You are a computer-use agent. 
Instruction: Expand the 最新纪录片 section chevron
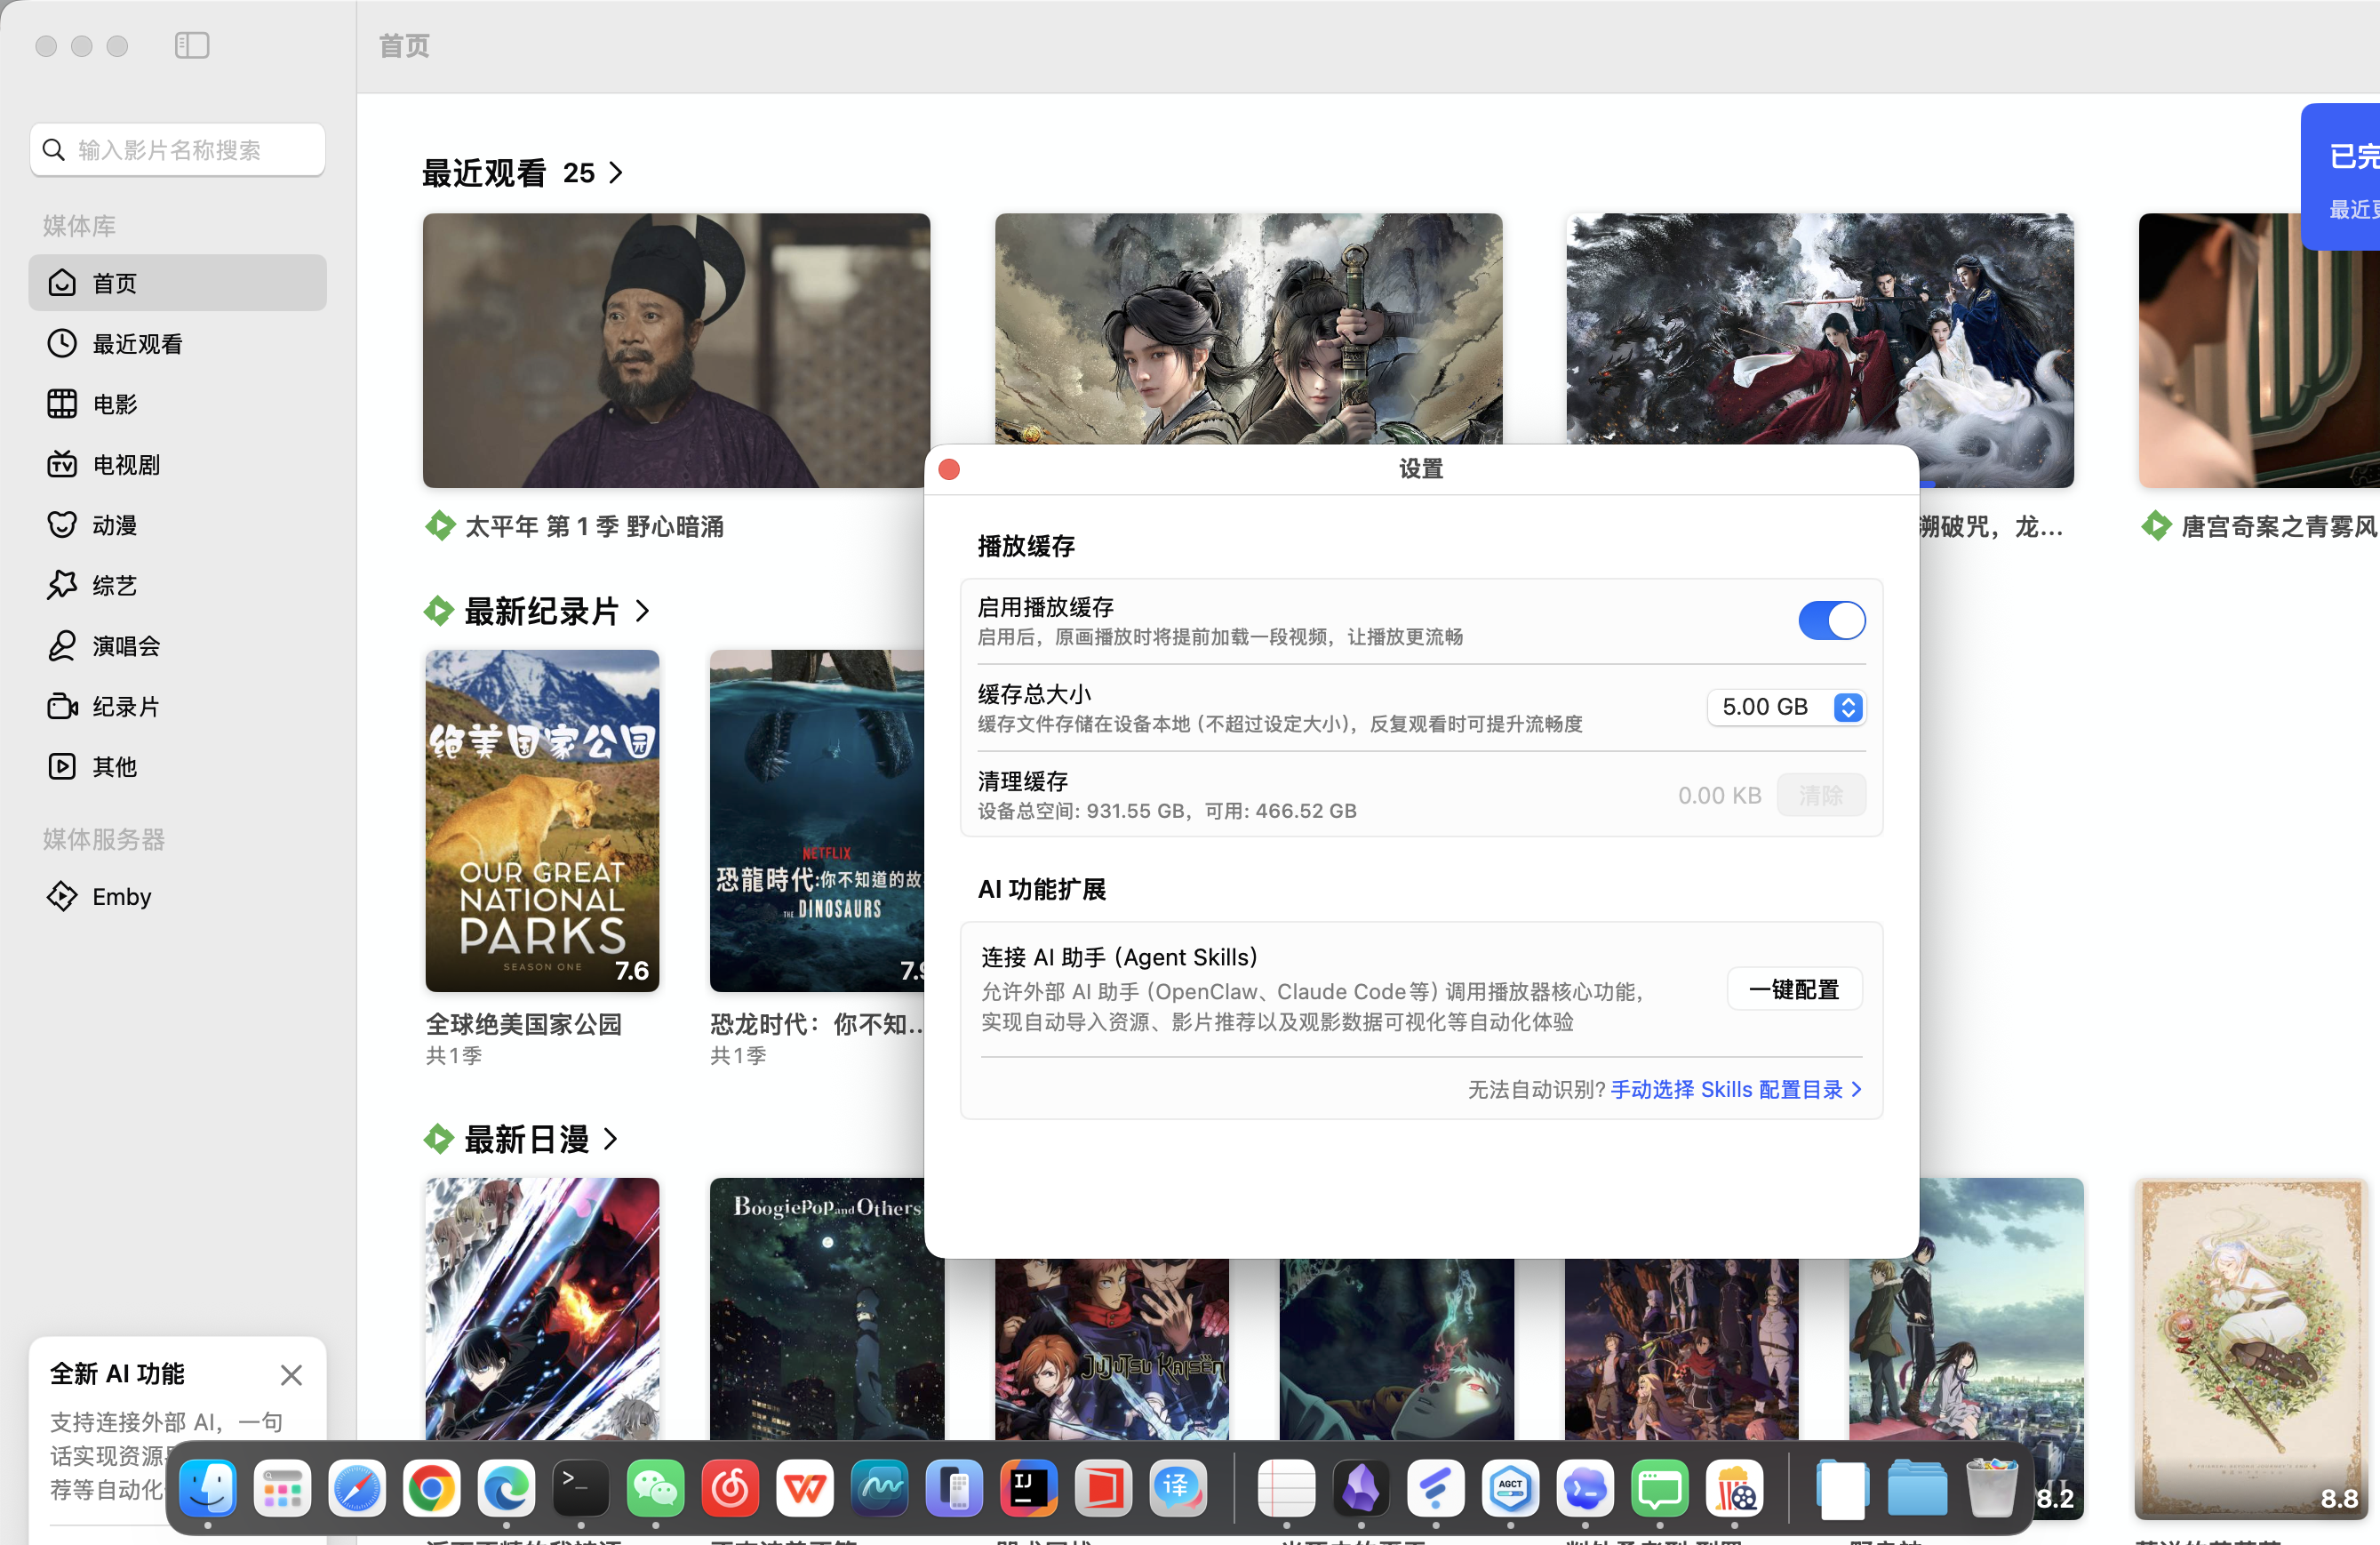pyautogui.click(x=643, y=611)
